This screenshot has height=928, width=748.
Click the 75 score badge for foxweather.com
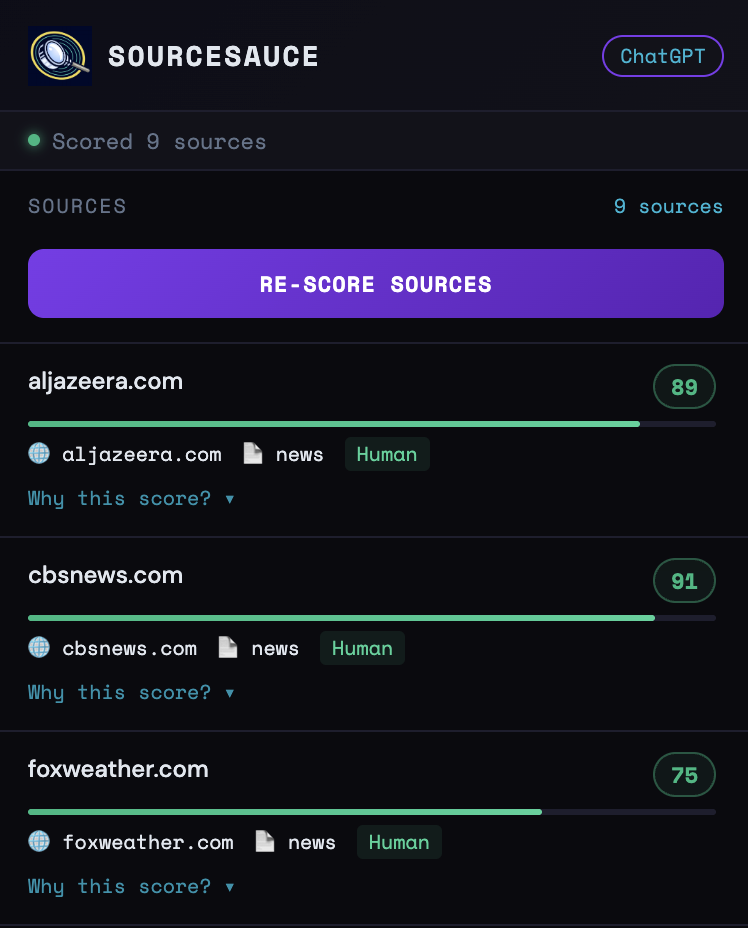(684, 775)
